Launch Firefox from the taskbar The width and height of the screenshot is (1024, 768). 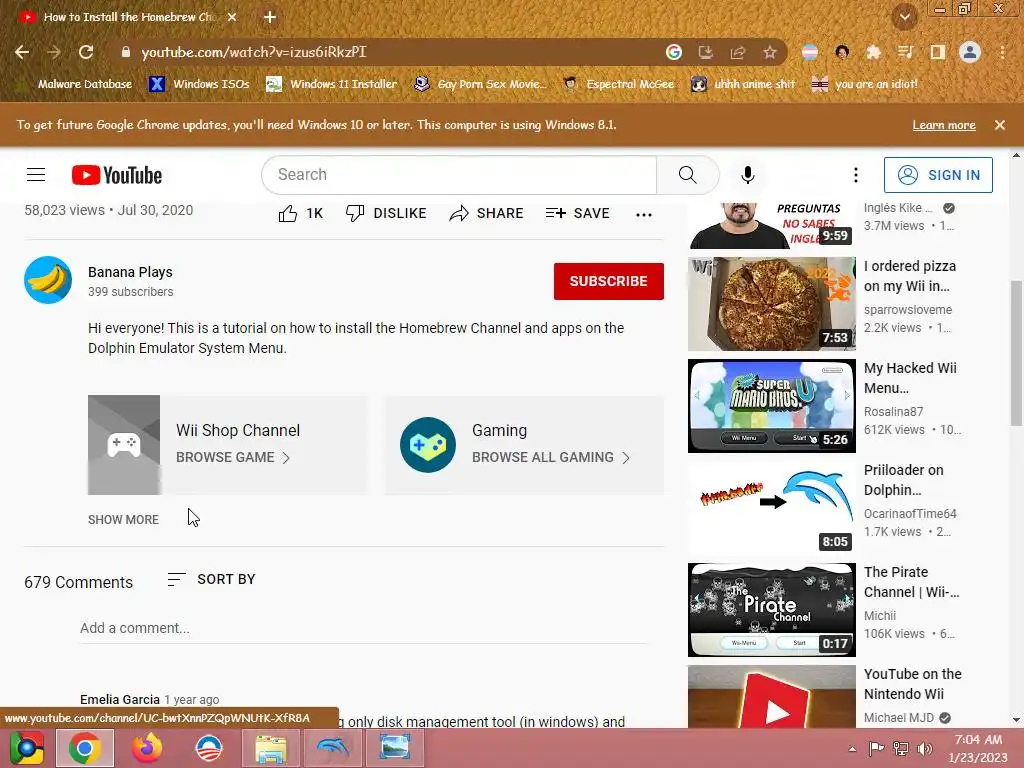tap(147, 748)
